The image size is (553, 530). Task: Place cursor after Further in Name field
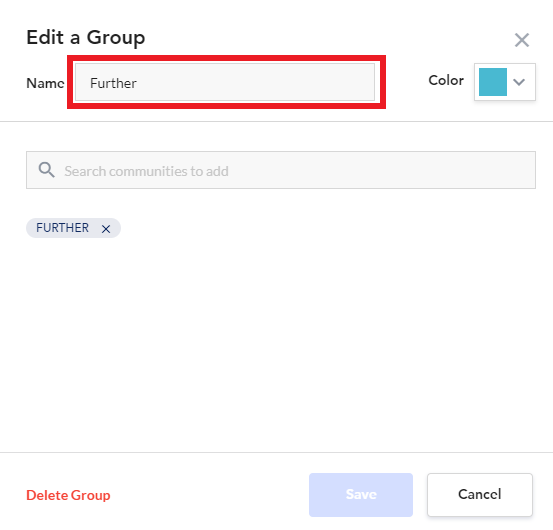pyautogui.click(x=138, y=83)
